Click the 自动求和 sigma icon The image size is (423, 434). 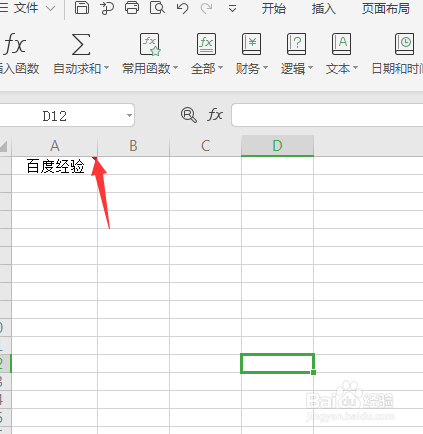click(x=81, y=44)
